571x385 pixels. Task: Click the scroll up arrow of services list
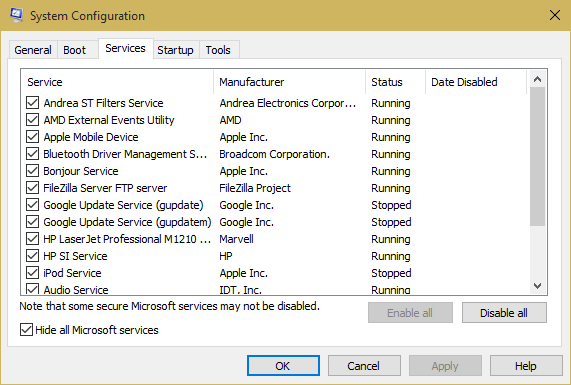pyautogui.click(x=537, y=79)
